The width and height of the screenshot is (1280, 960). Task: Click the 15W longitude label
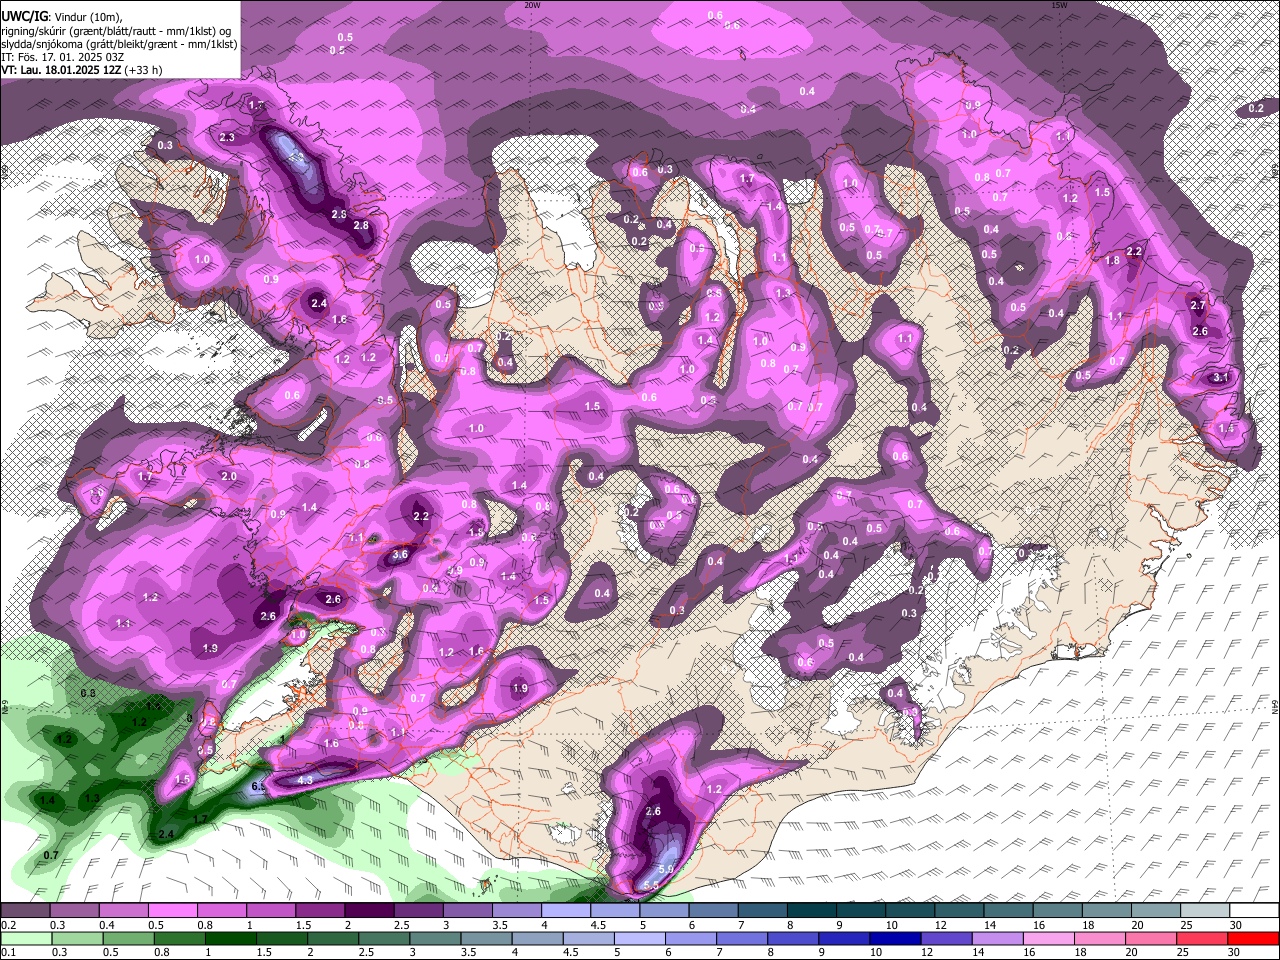coord(1058,5)
